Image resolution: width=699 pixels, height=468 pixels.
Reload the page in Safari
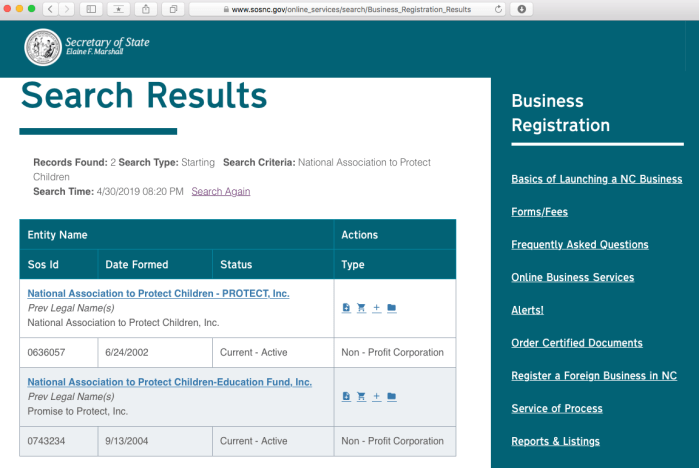[498, 9]
